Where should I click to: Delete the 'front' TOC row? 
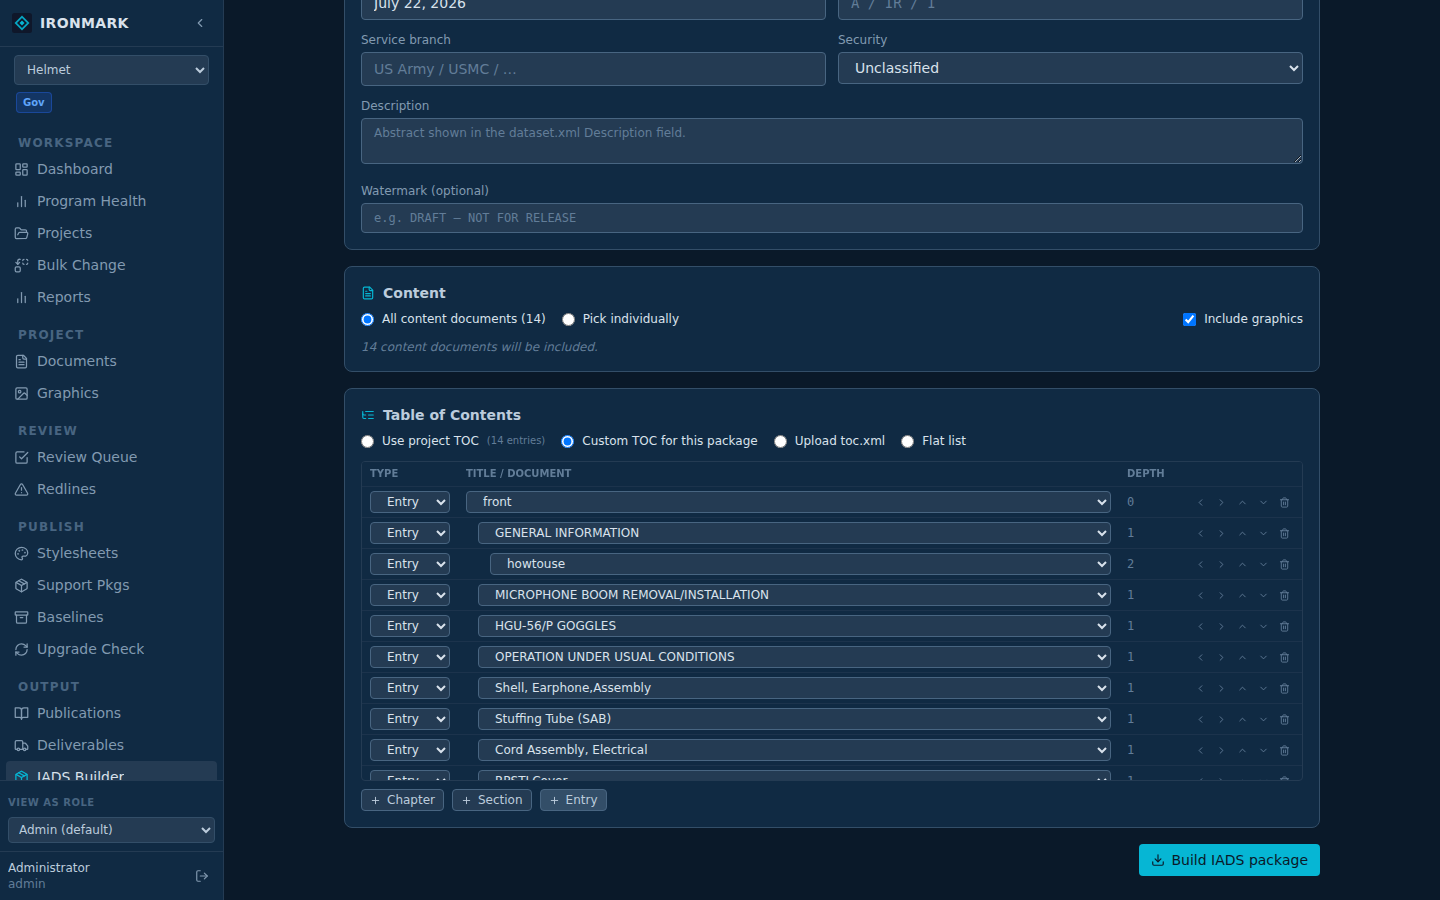pyautogui.click(x=1285, y=503)
